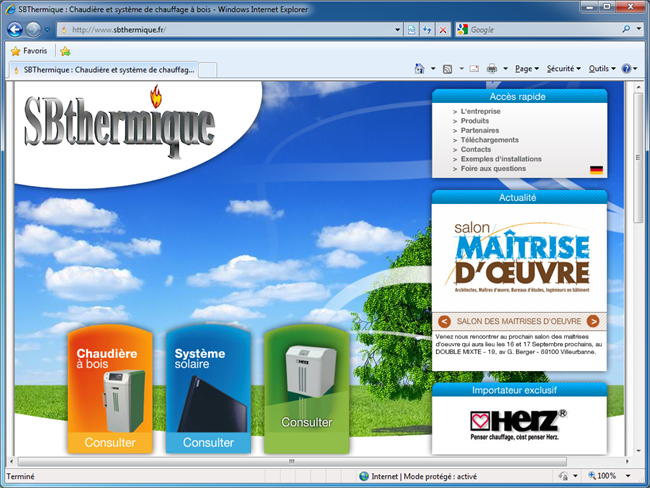This screenshot has height=488, width=650.
Task: Click in the Google search box
Action: (x=540, y=30)
